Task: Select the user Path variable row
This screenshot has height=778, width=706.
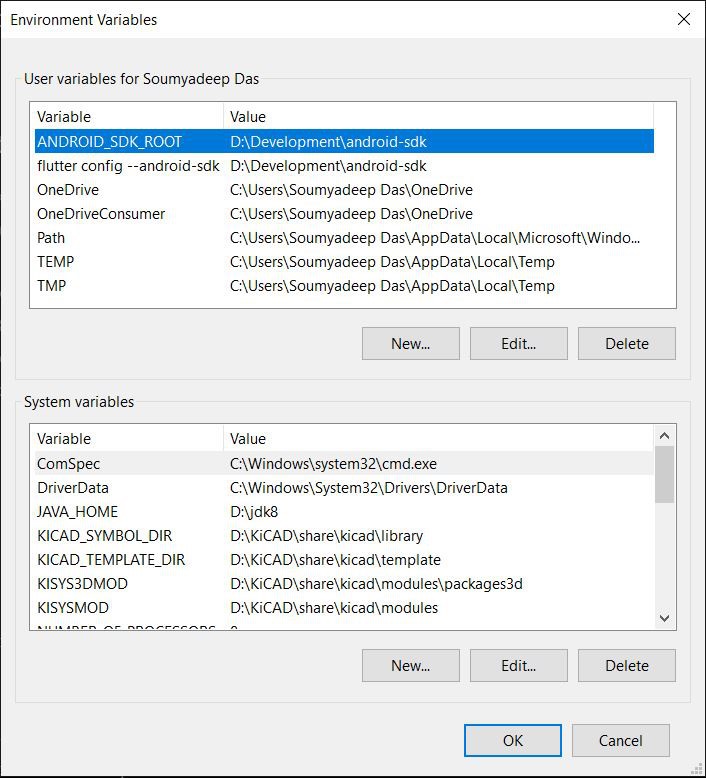Action: (x=51, y=238)
